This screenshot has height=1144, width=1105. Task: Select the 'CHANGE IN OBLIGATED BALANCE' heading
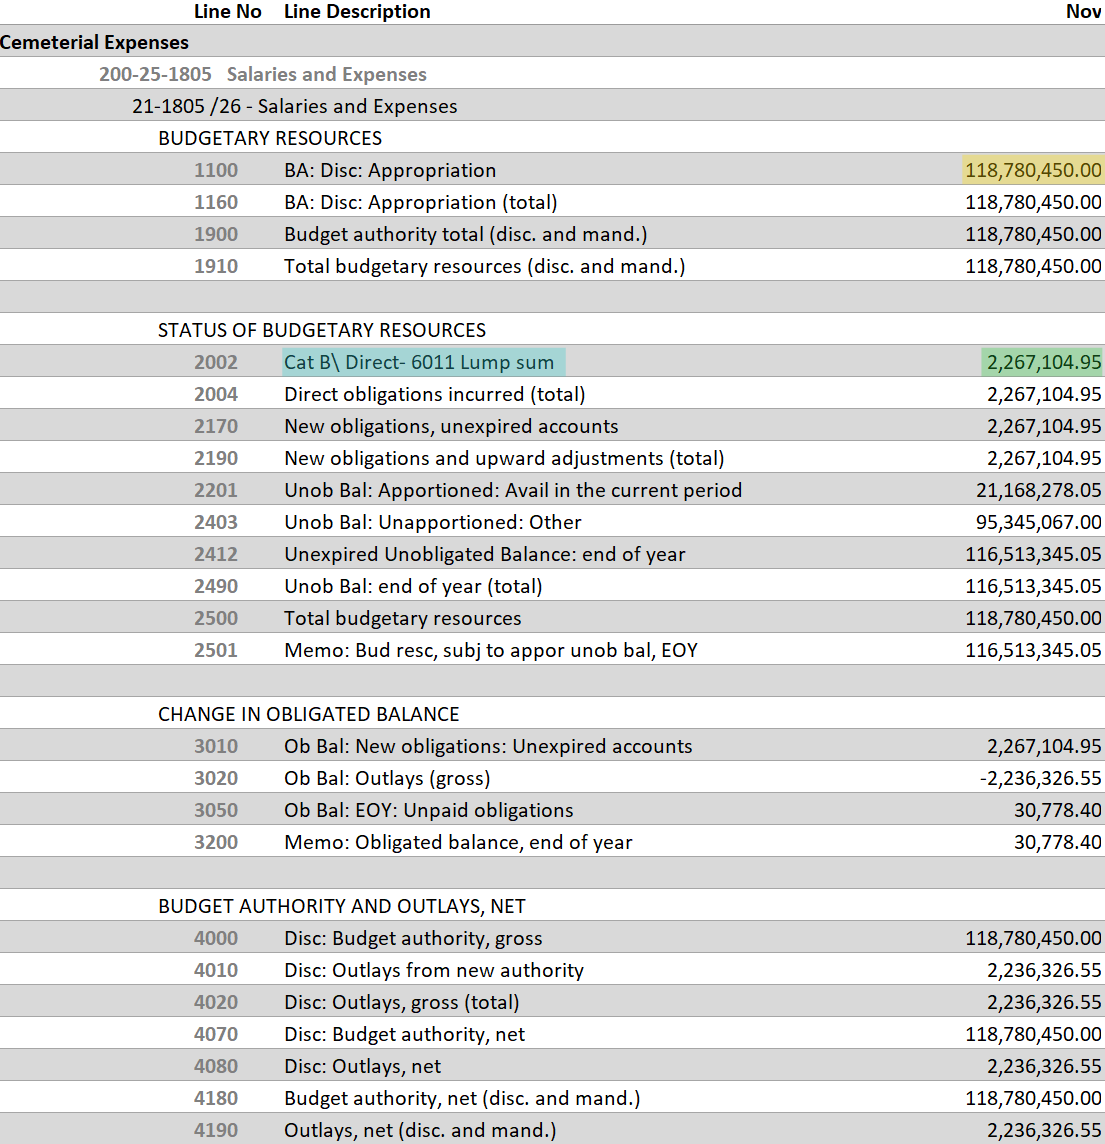tap(307, 714)
